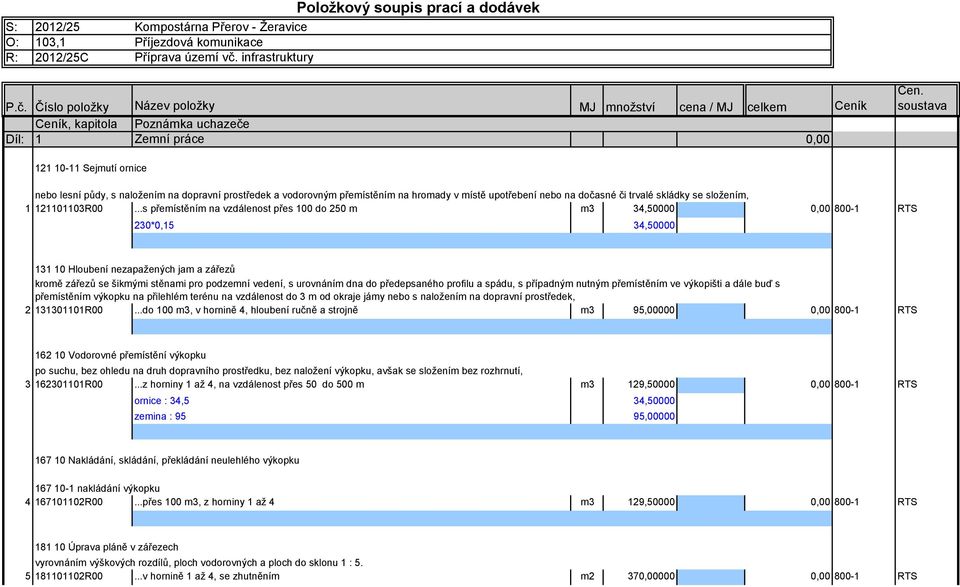Click the blue note row under item 121101103R00
The image size is (960, 587).
[x=482, y=241]
